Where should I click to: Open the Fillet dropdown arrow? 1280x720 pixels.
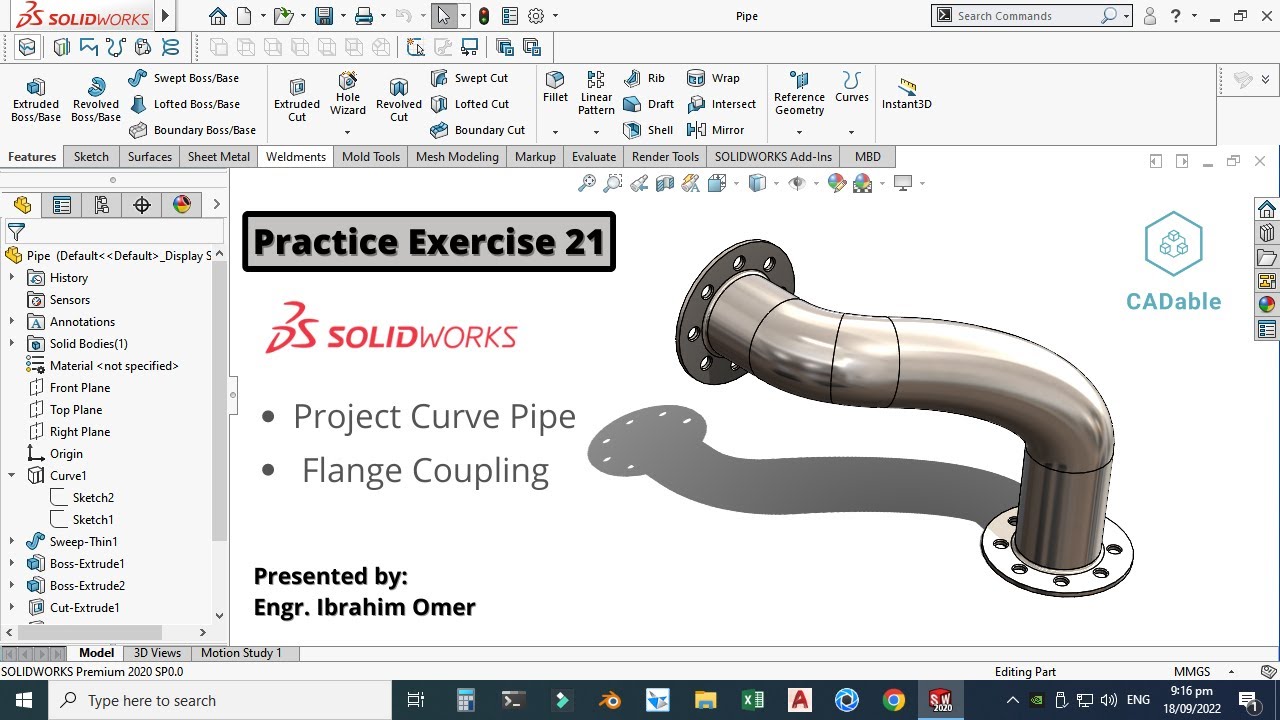(x=555, y=132)
